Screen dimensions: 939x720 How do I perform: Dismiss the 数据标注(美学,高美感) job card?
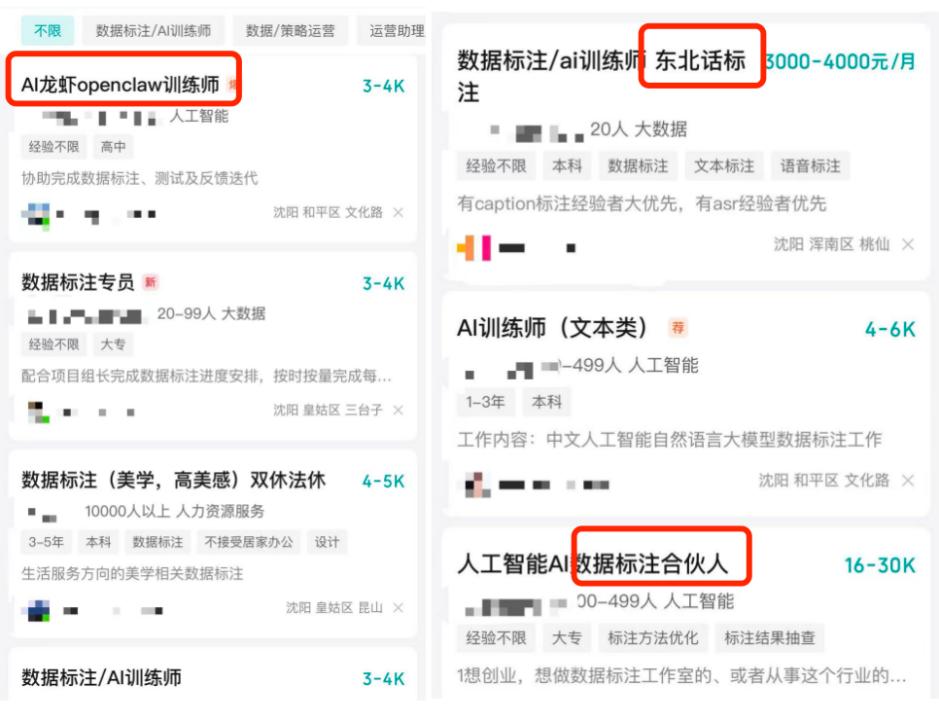(398, 608)
